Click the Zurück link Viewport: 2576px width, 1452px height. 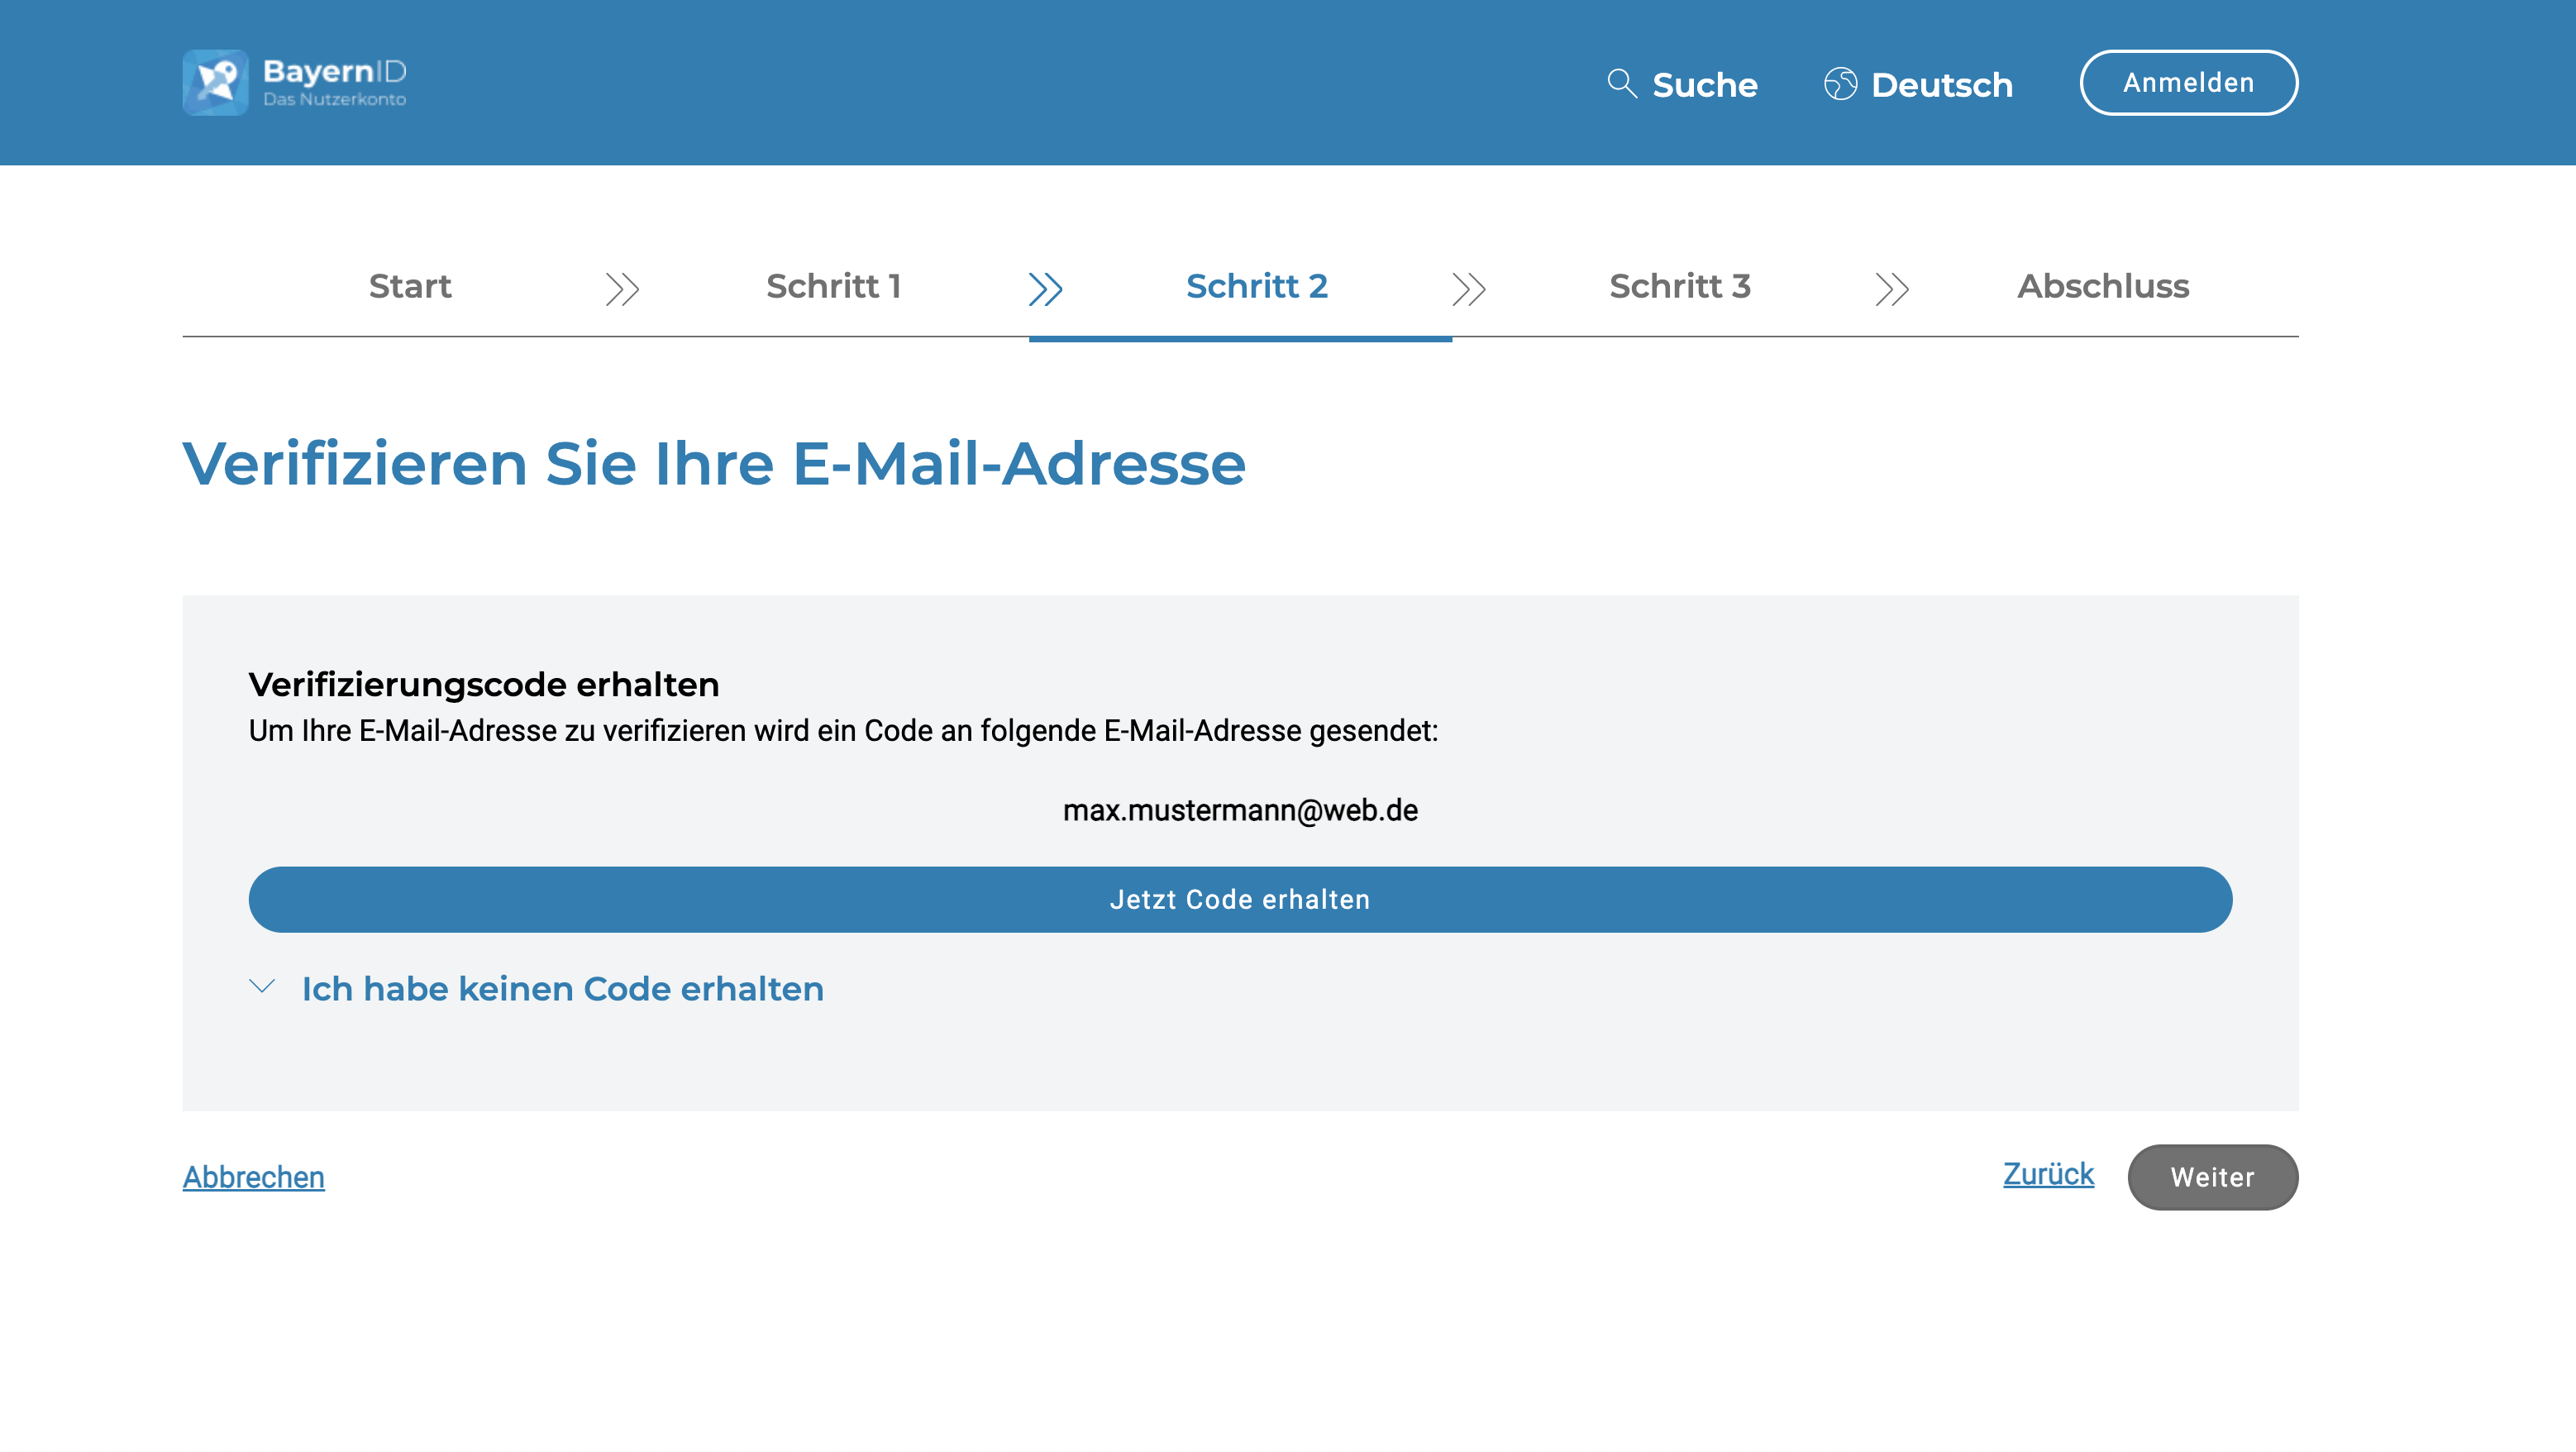click(2048, 1174)
